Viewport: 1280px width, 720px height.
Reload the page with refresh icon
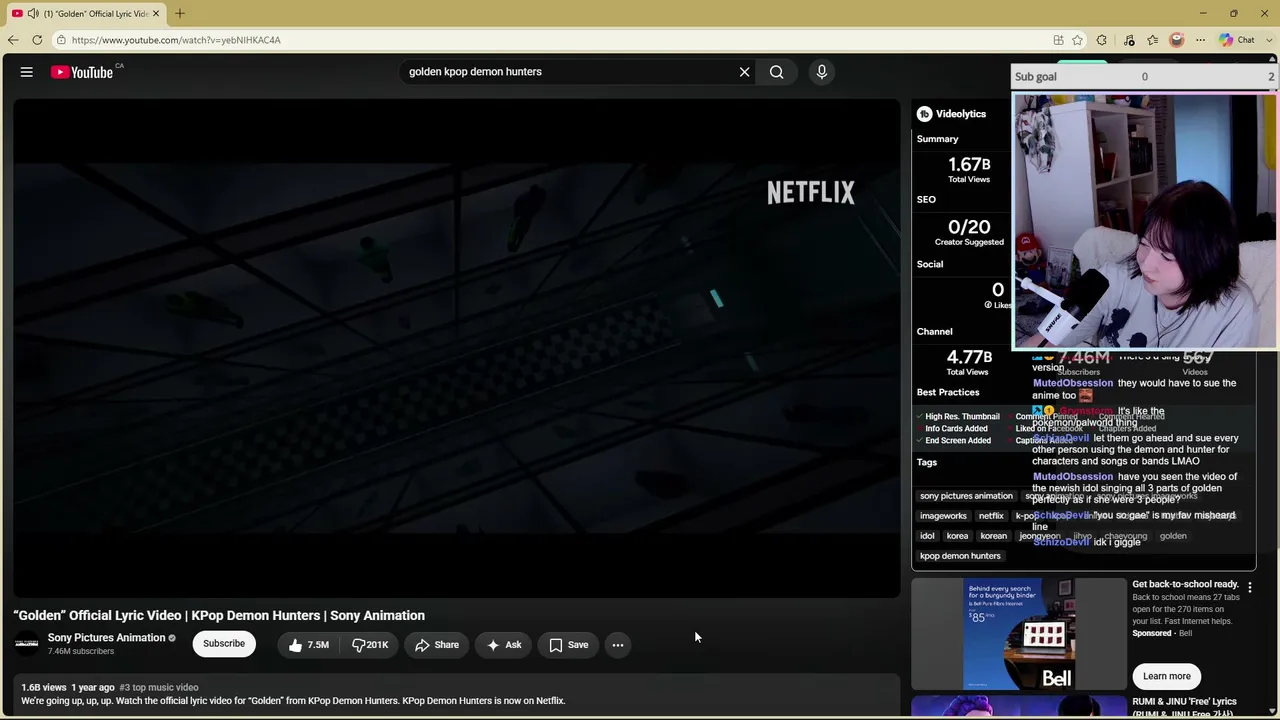click(37, 40)
